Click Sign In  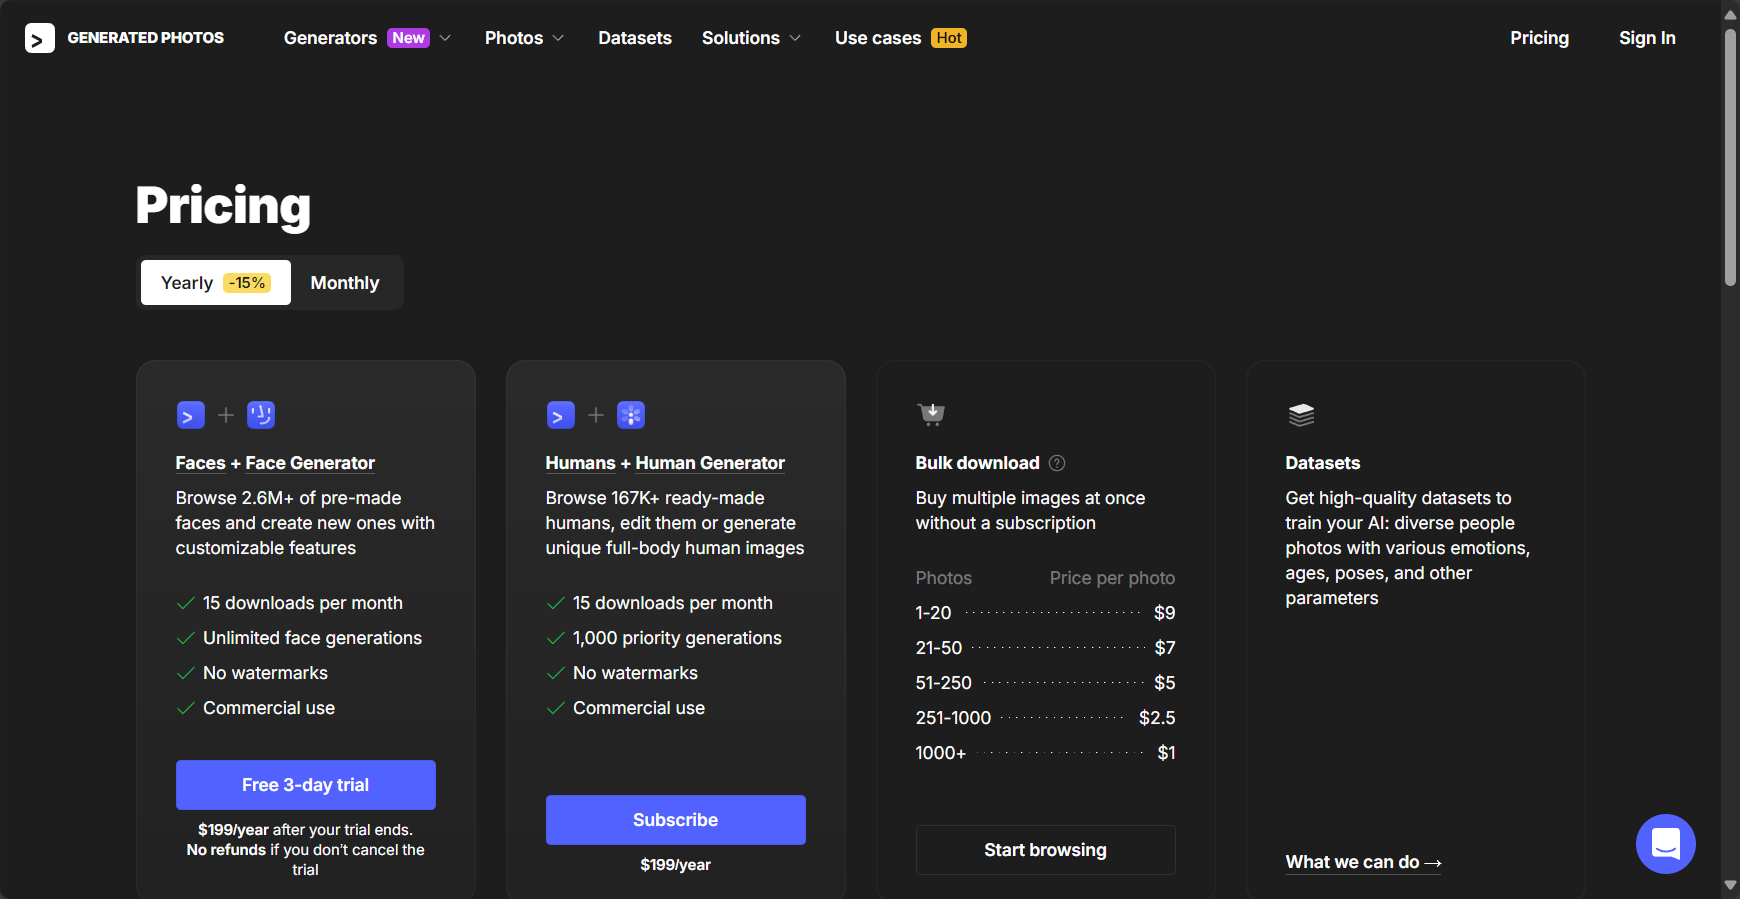click(x=1647, y=38)
